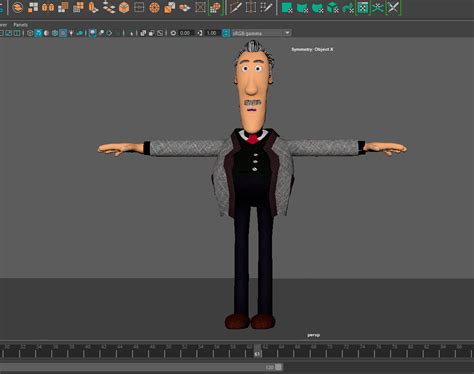Click the orange stacked tiles shelf icon beside Mirror
The image size is (474, 374).
point(63,7)
